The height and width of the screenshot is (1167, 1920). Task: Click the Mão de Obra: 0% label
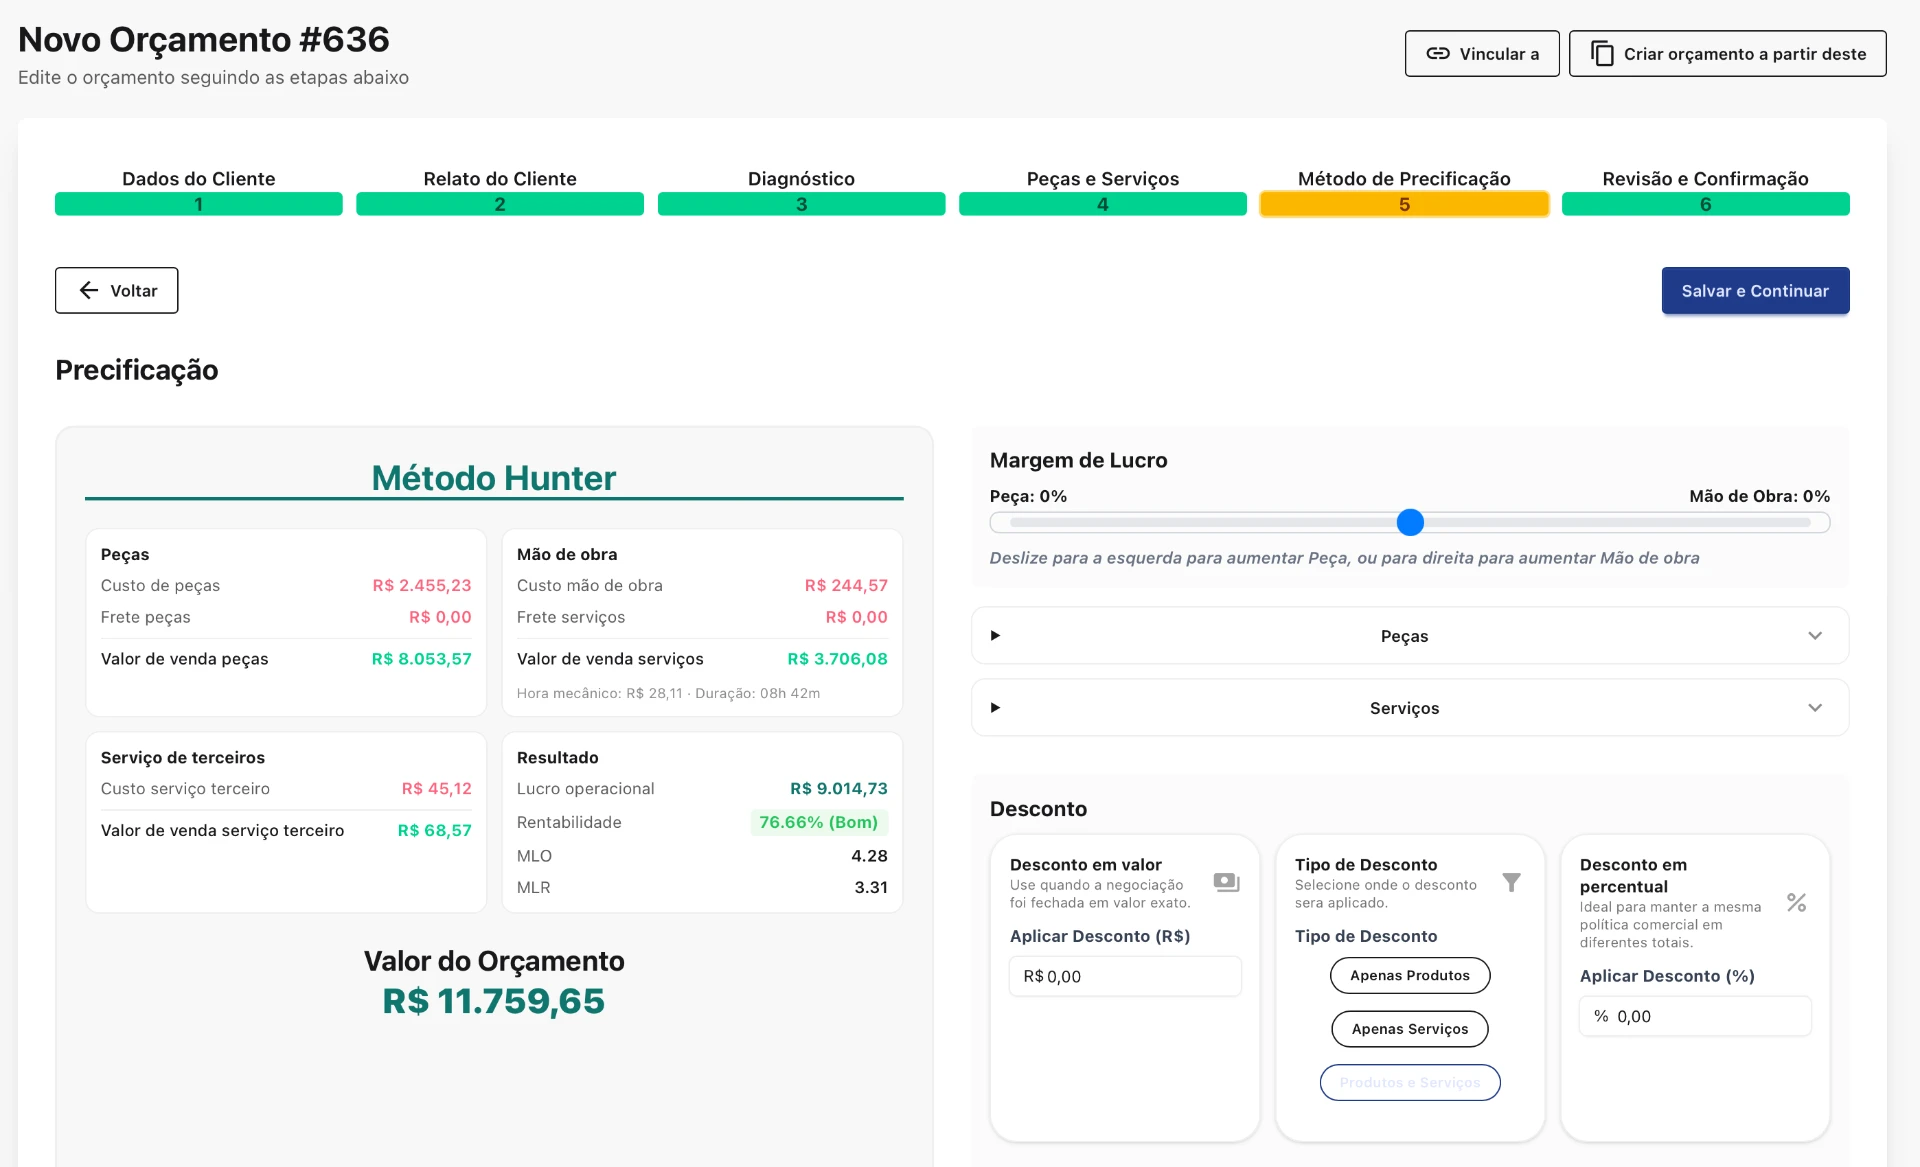tap(1759, 496)
